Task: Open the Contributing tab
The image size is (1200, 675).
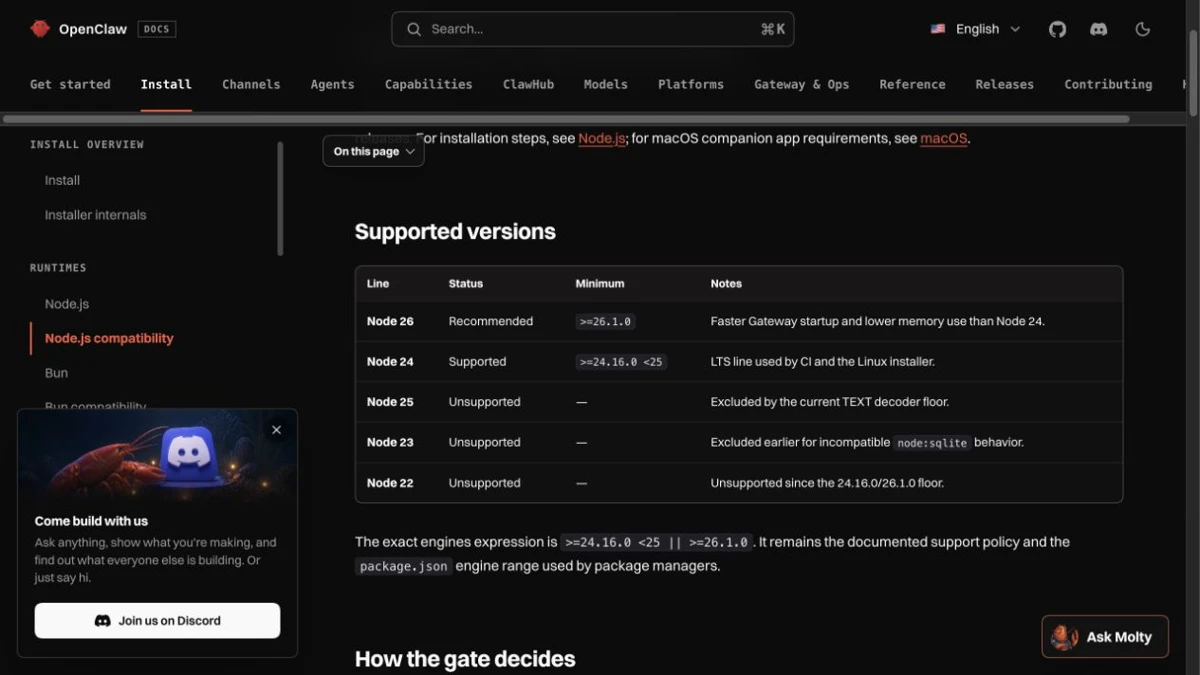Action: click(x=1108, y=84)
